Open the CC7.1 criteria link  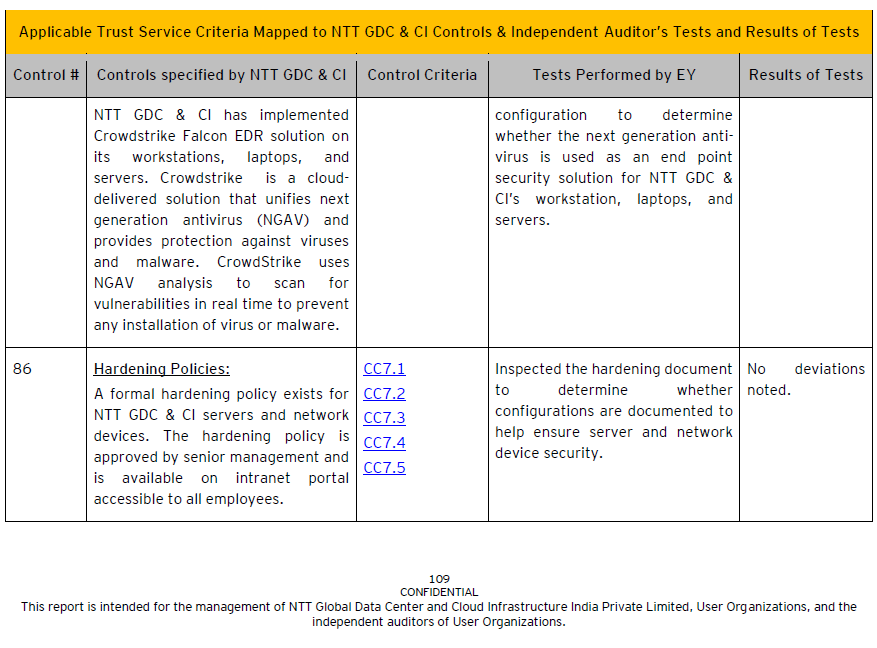click(x=384, y=369)
